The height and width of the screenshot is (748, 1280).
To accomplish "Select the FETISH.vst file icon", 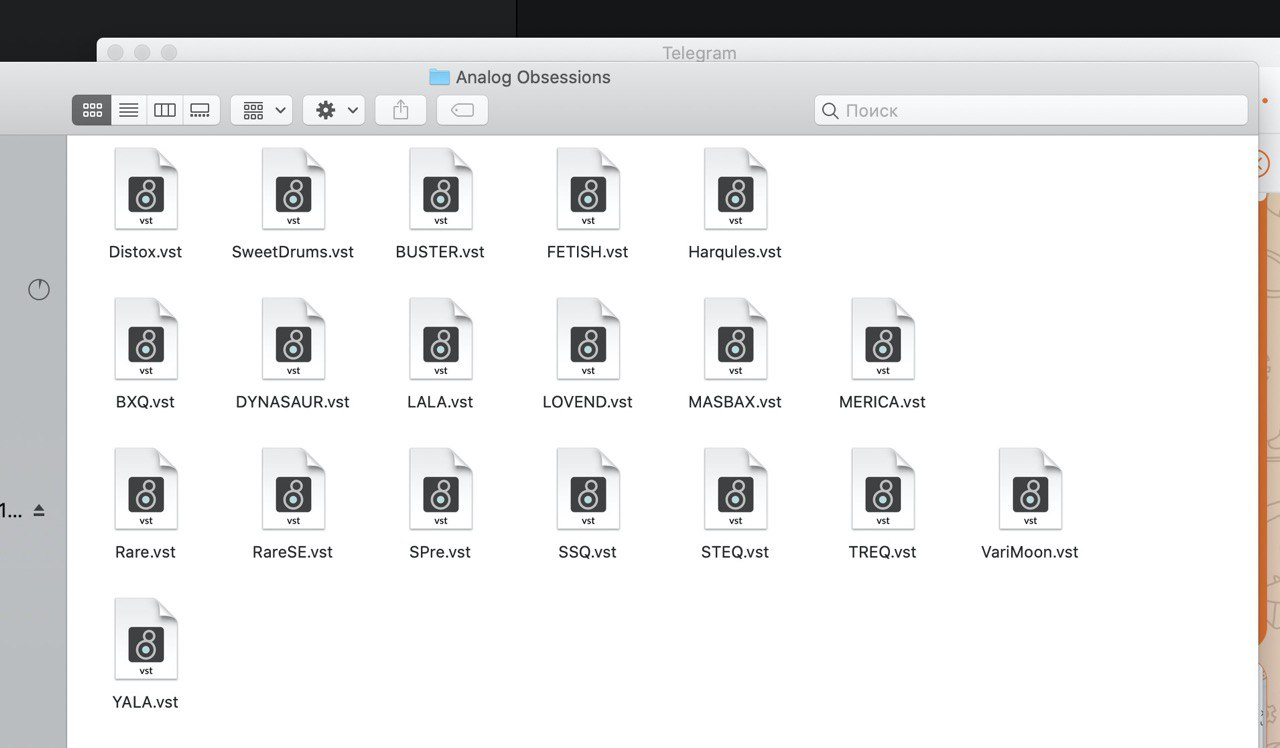I will coord(588,189).
